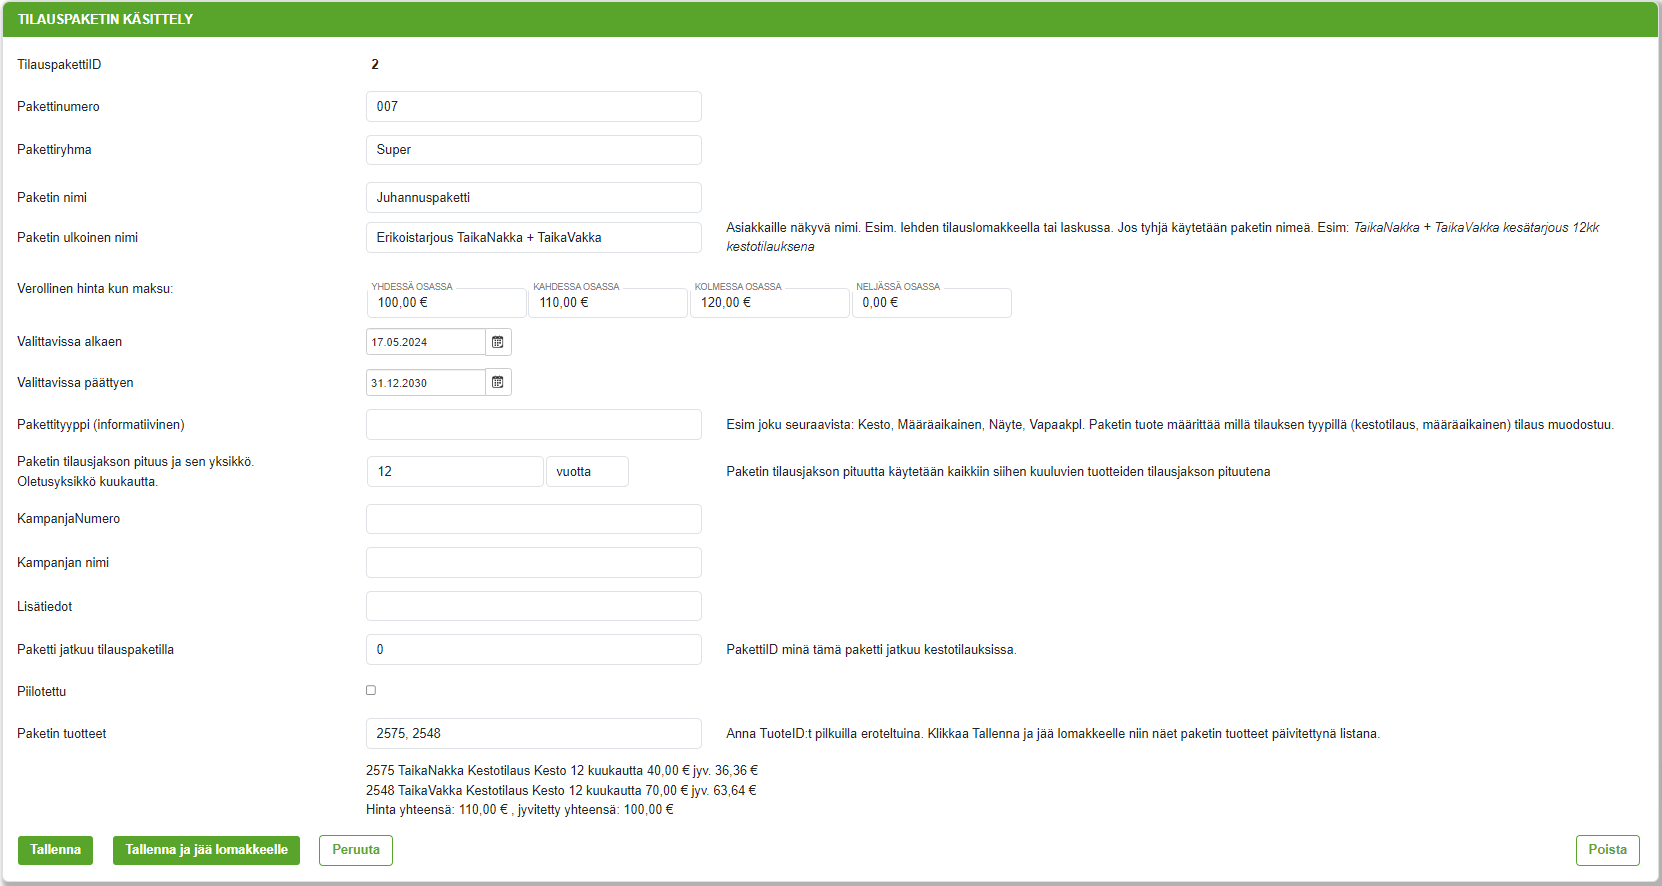Delete package with Poista button
Screen dimensions: 1662x886
1608,850
